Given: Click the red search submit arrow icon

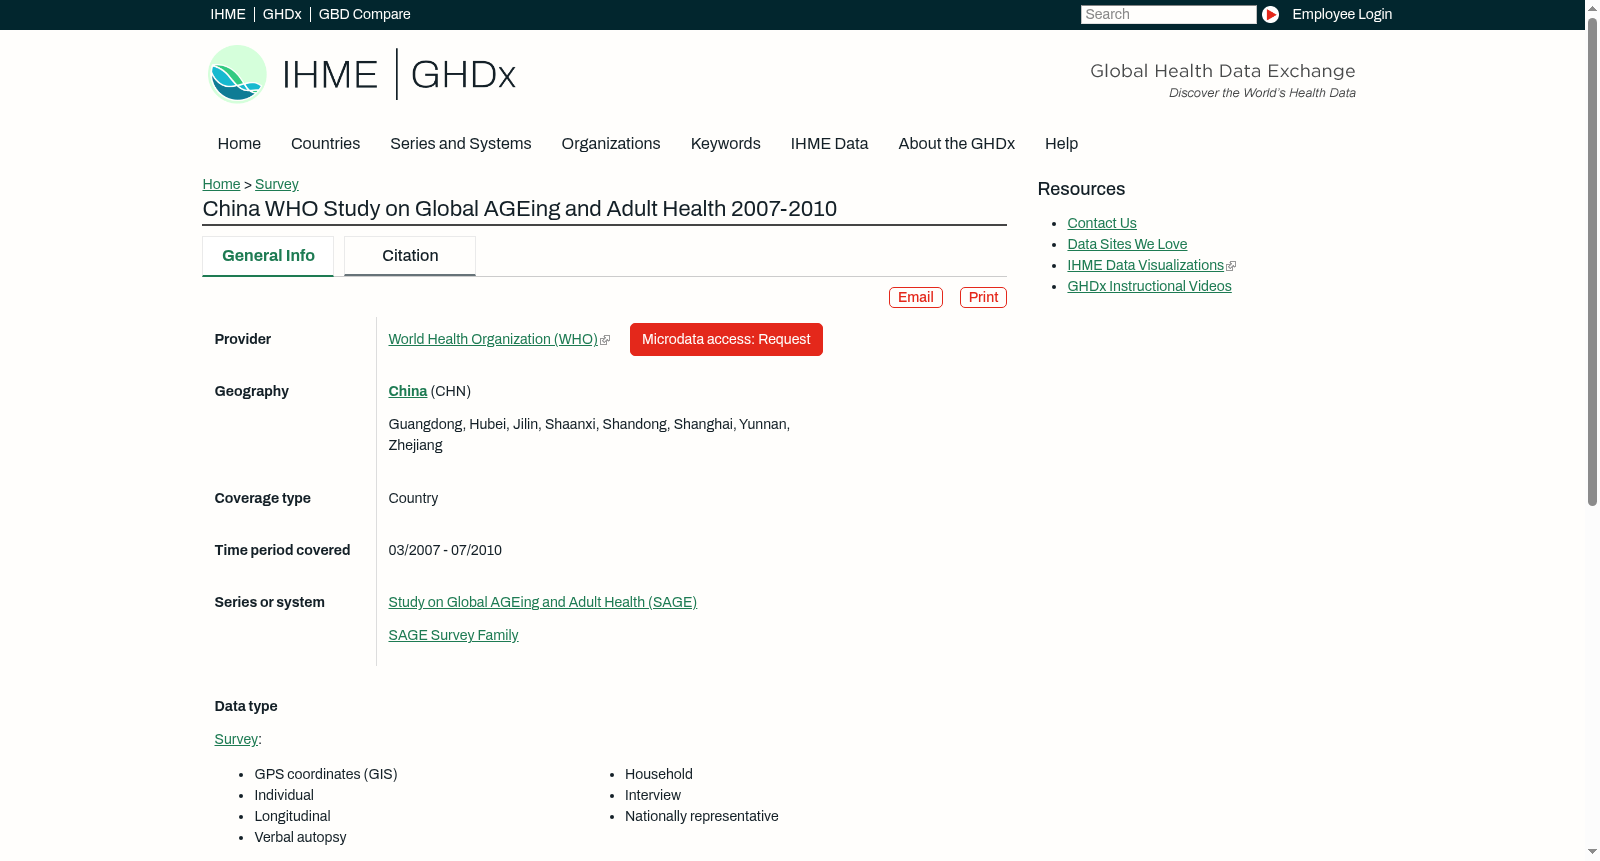Looking at the screenshot, I should [x=1270, y=14].
